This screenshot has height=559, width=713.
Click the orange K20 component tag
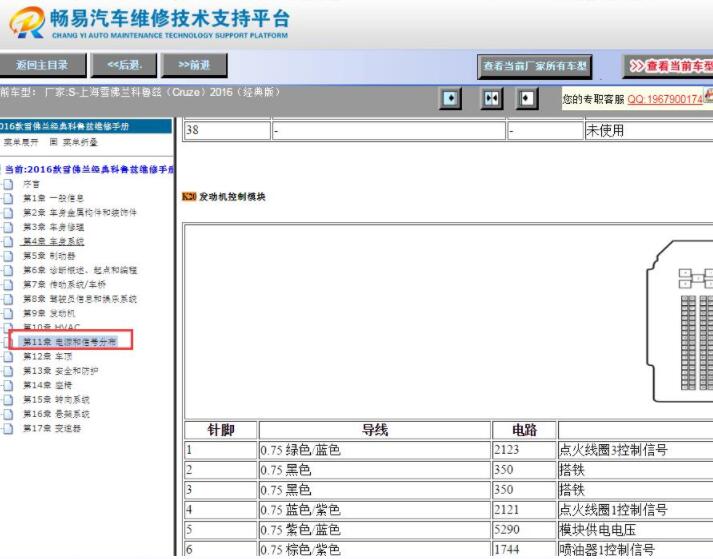pyautogui.click(x=189, y=196)
